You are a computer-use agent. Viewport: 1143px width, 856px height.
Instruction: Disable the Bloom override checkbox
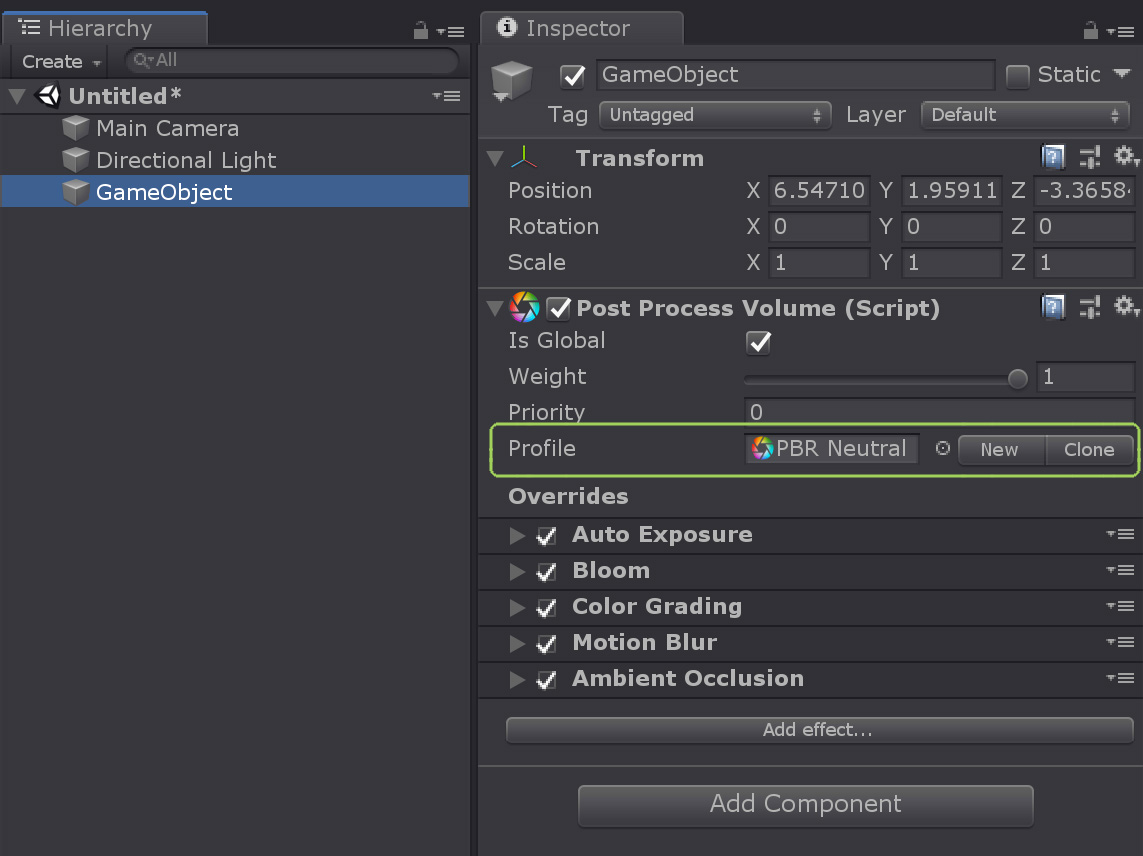[x=546, y=570]
